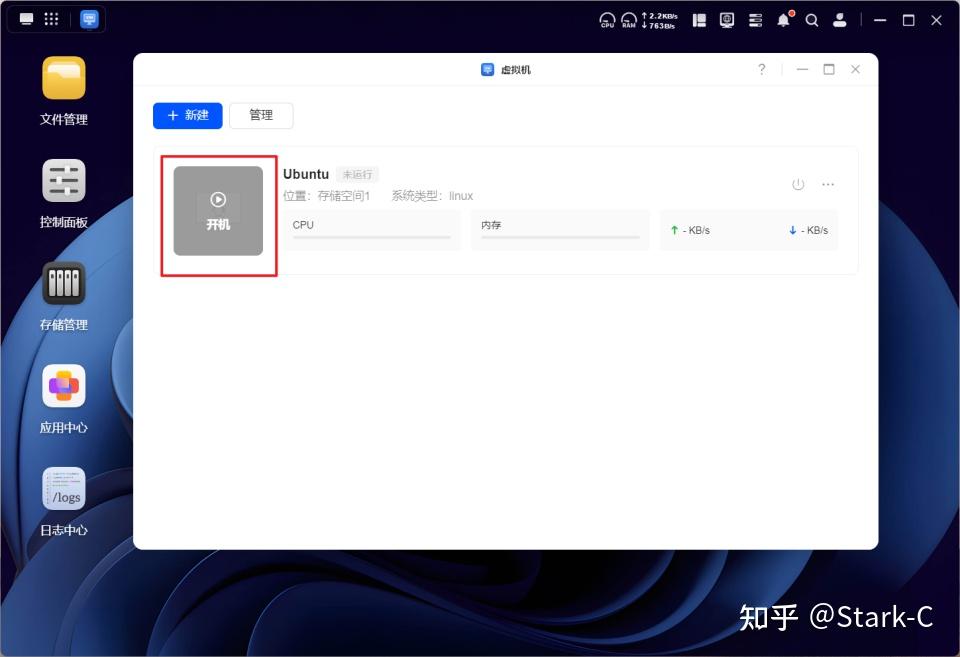Screen dimensions: 960x657
Task: Open Ubuntu more options ellipsis menu
Action: click(828, 184)
